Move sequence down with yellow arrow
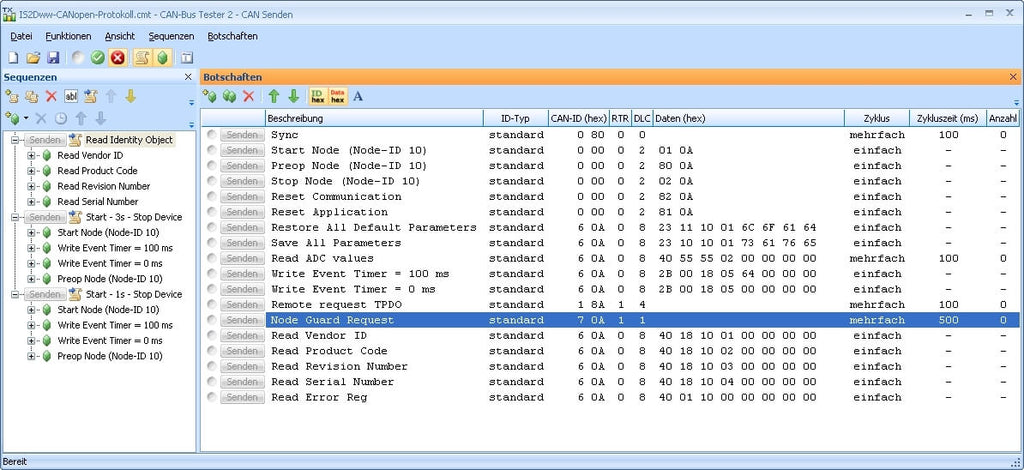The height and width of the screenshot is (470, 1024). (131, 97)
